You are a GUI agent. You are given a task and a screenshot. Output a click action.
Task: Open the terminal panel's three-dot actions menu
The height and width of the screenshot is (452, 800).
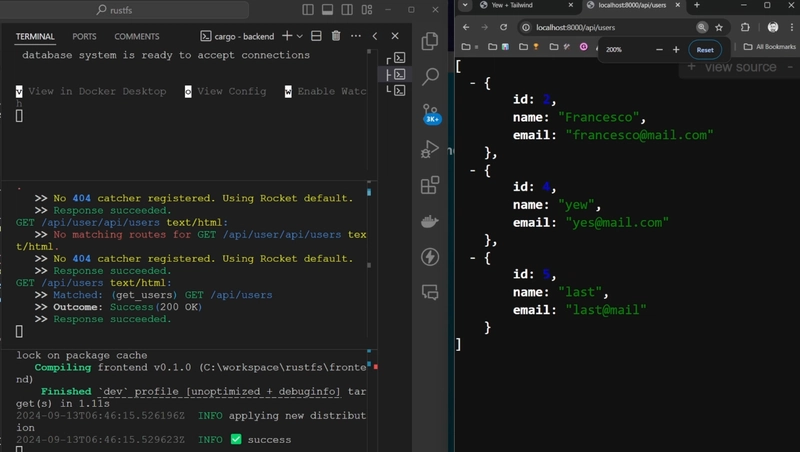pos(356,36)
